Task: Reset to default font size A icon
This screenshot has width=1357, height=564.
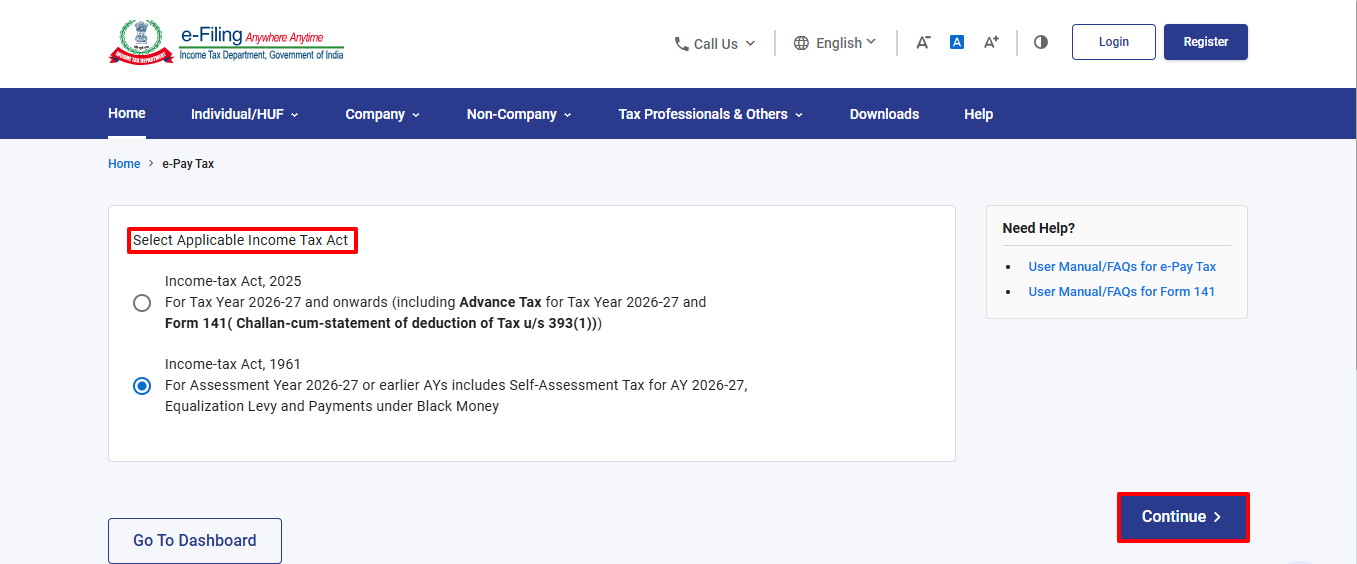Action: coord(957,42)
